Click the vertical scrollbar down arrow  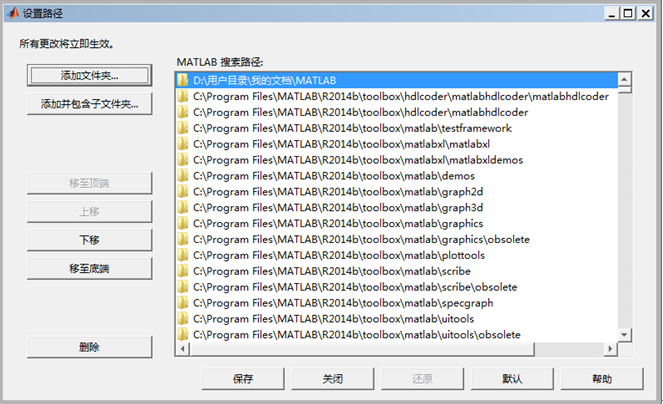point(624,335)
